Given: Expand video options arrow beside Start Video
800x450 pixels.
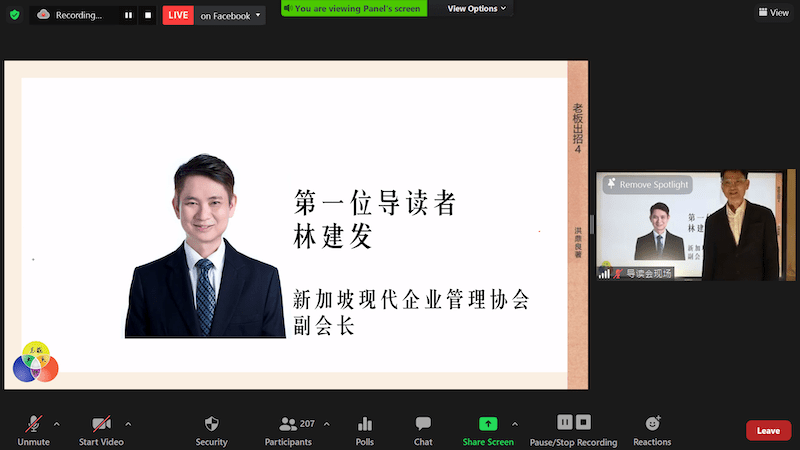Looking at the screenshot, I should [x=128, y=423].
